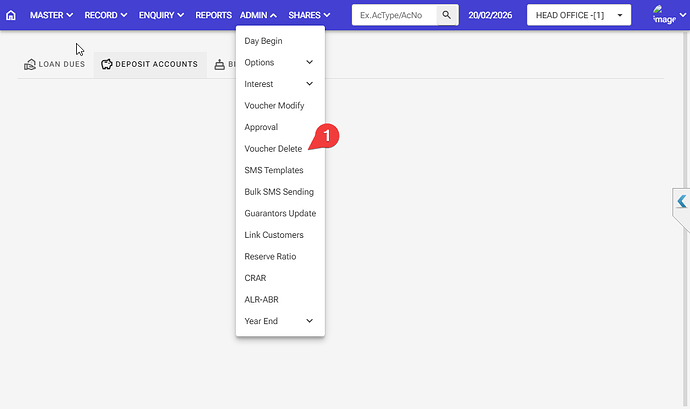Viewport: 690px width, 409px height.
Task: Select Guarantors Update menu item
Action: pos(280,213)
